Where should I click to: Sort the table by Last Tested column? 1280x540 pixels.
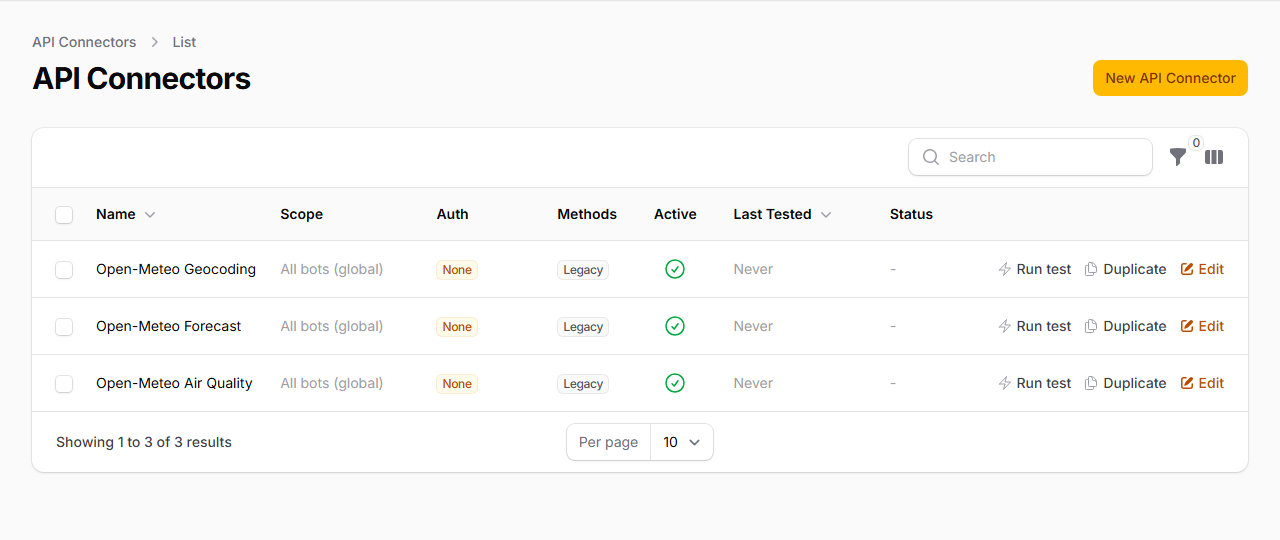coord(783,214)
